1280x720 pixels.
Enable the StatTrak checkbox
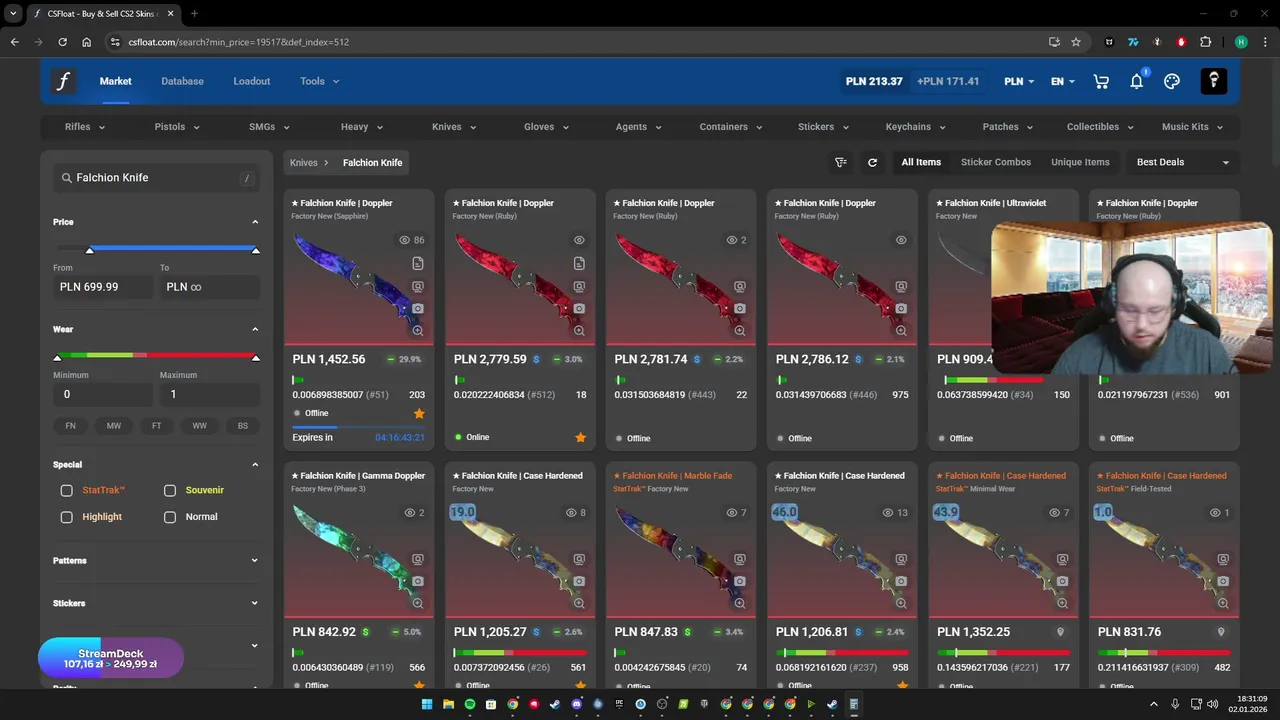66,490
